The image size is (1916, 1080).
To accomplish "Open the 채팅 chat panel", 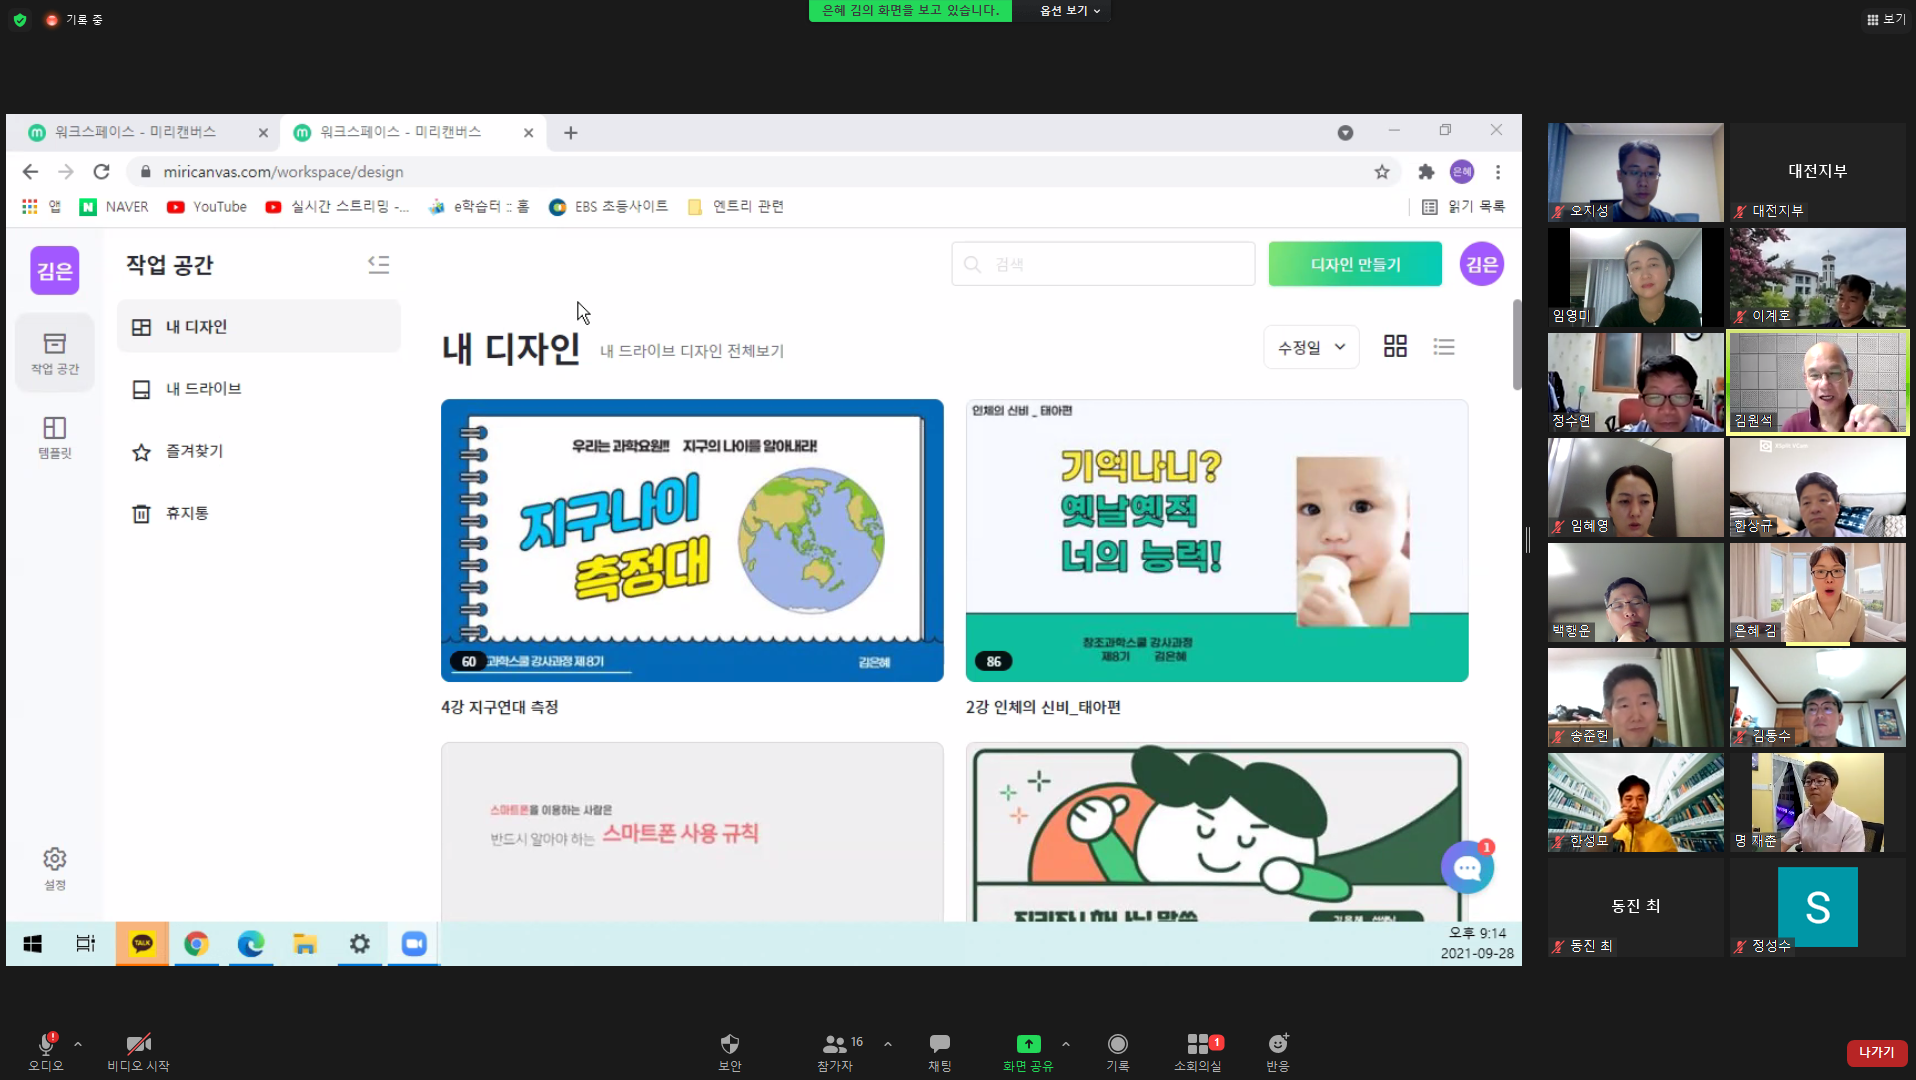I will (x=939, y=1051).
